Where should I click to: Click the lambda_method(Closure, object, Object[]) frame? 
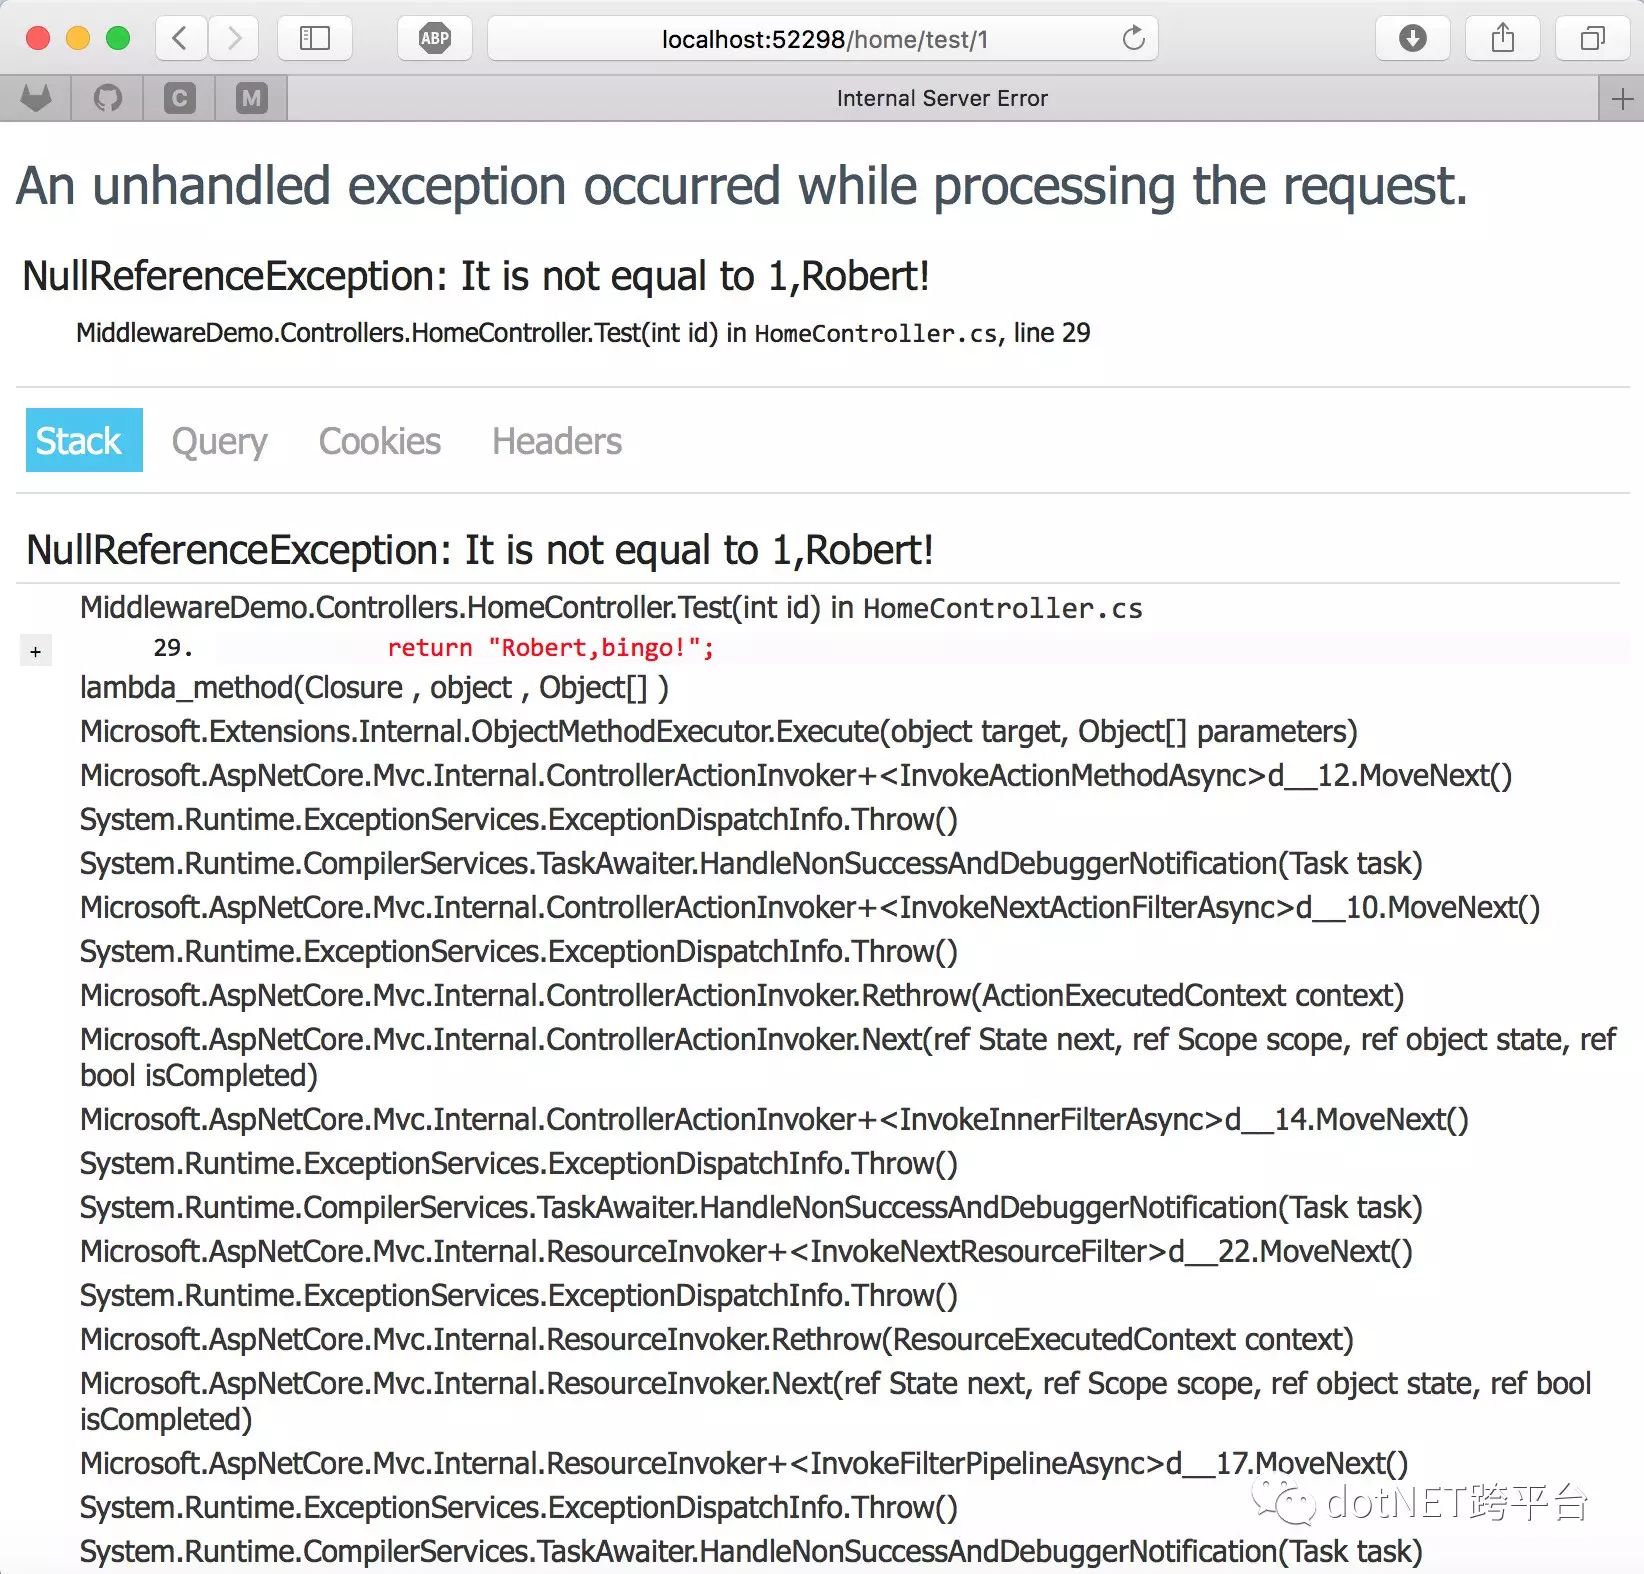(x=374, y=688)
